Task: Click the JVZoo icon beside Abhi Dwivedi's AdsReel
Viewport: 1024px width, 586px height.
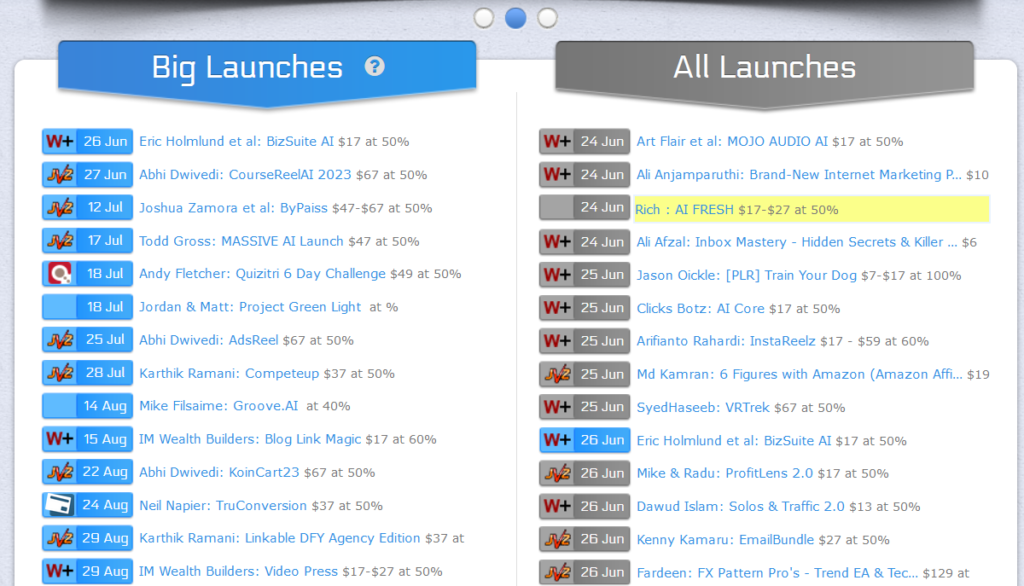Action: pos(60,340)
